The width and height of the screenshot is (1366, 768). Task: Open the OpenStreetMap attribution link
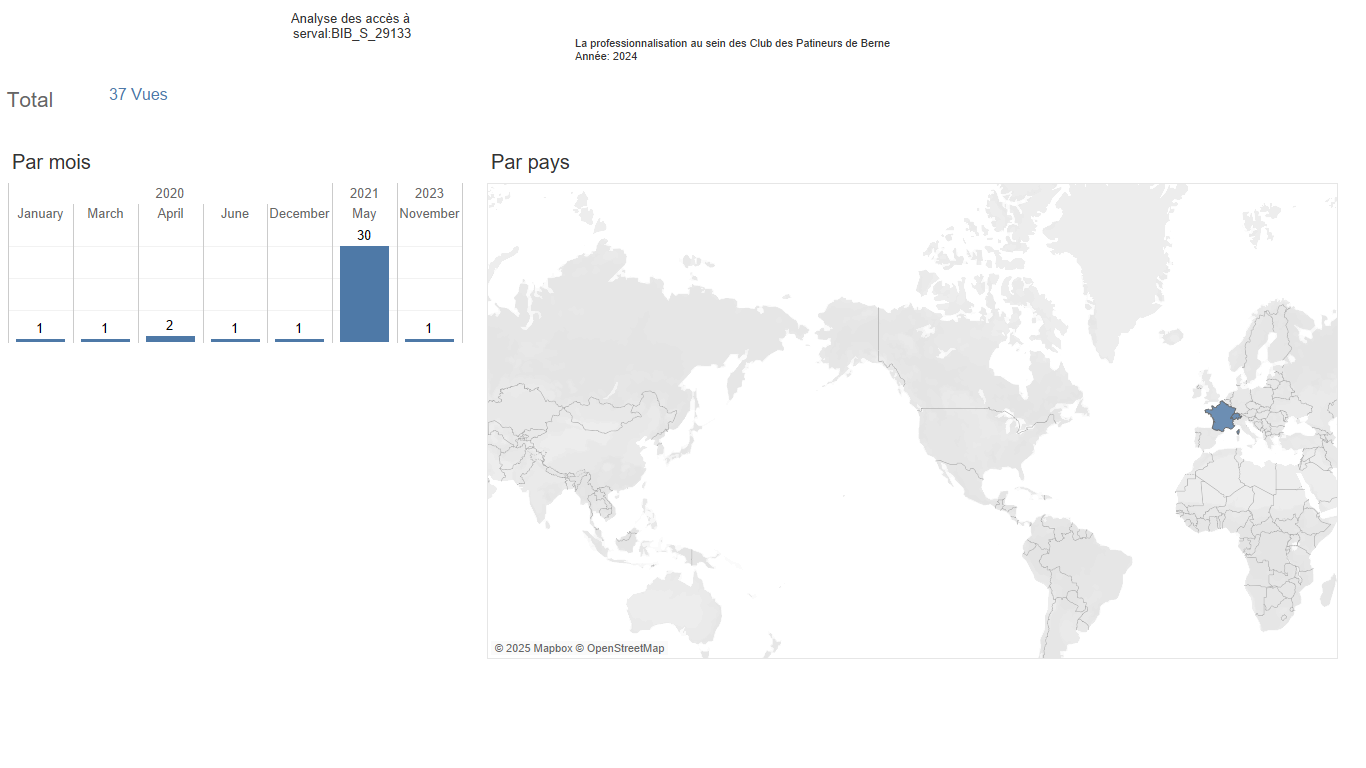pos(620,648)
